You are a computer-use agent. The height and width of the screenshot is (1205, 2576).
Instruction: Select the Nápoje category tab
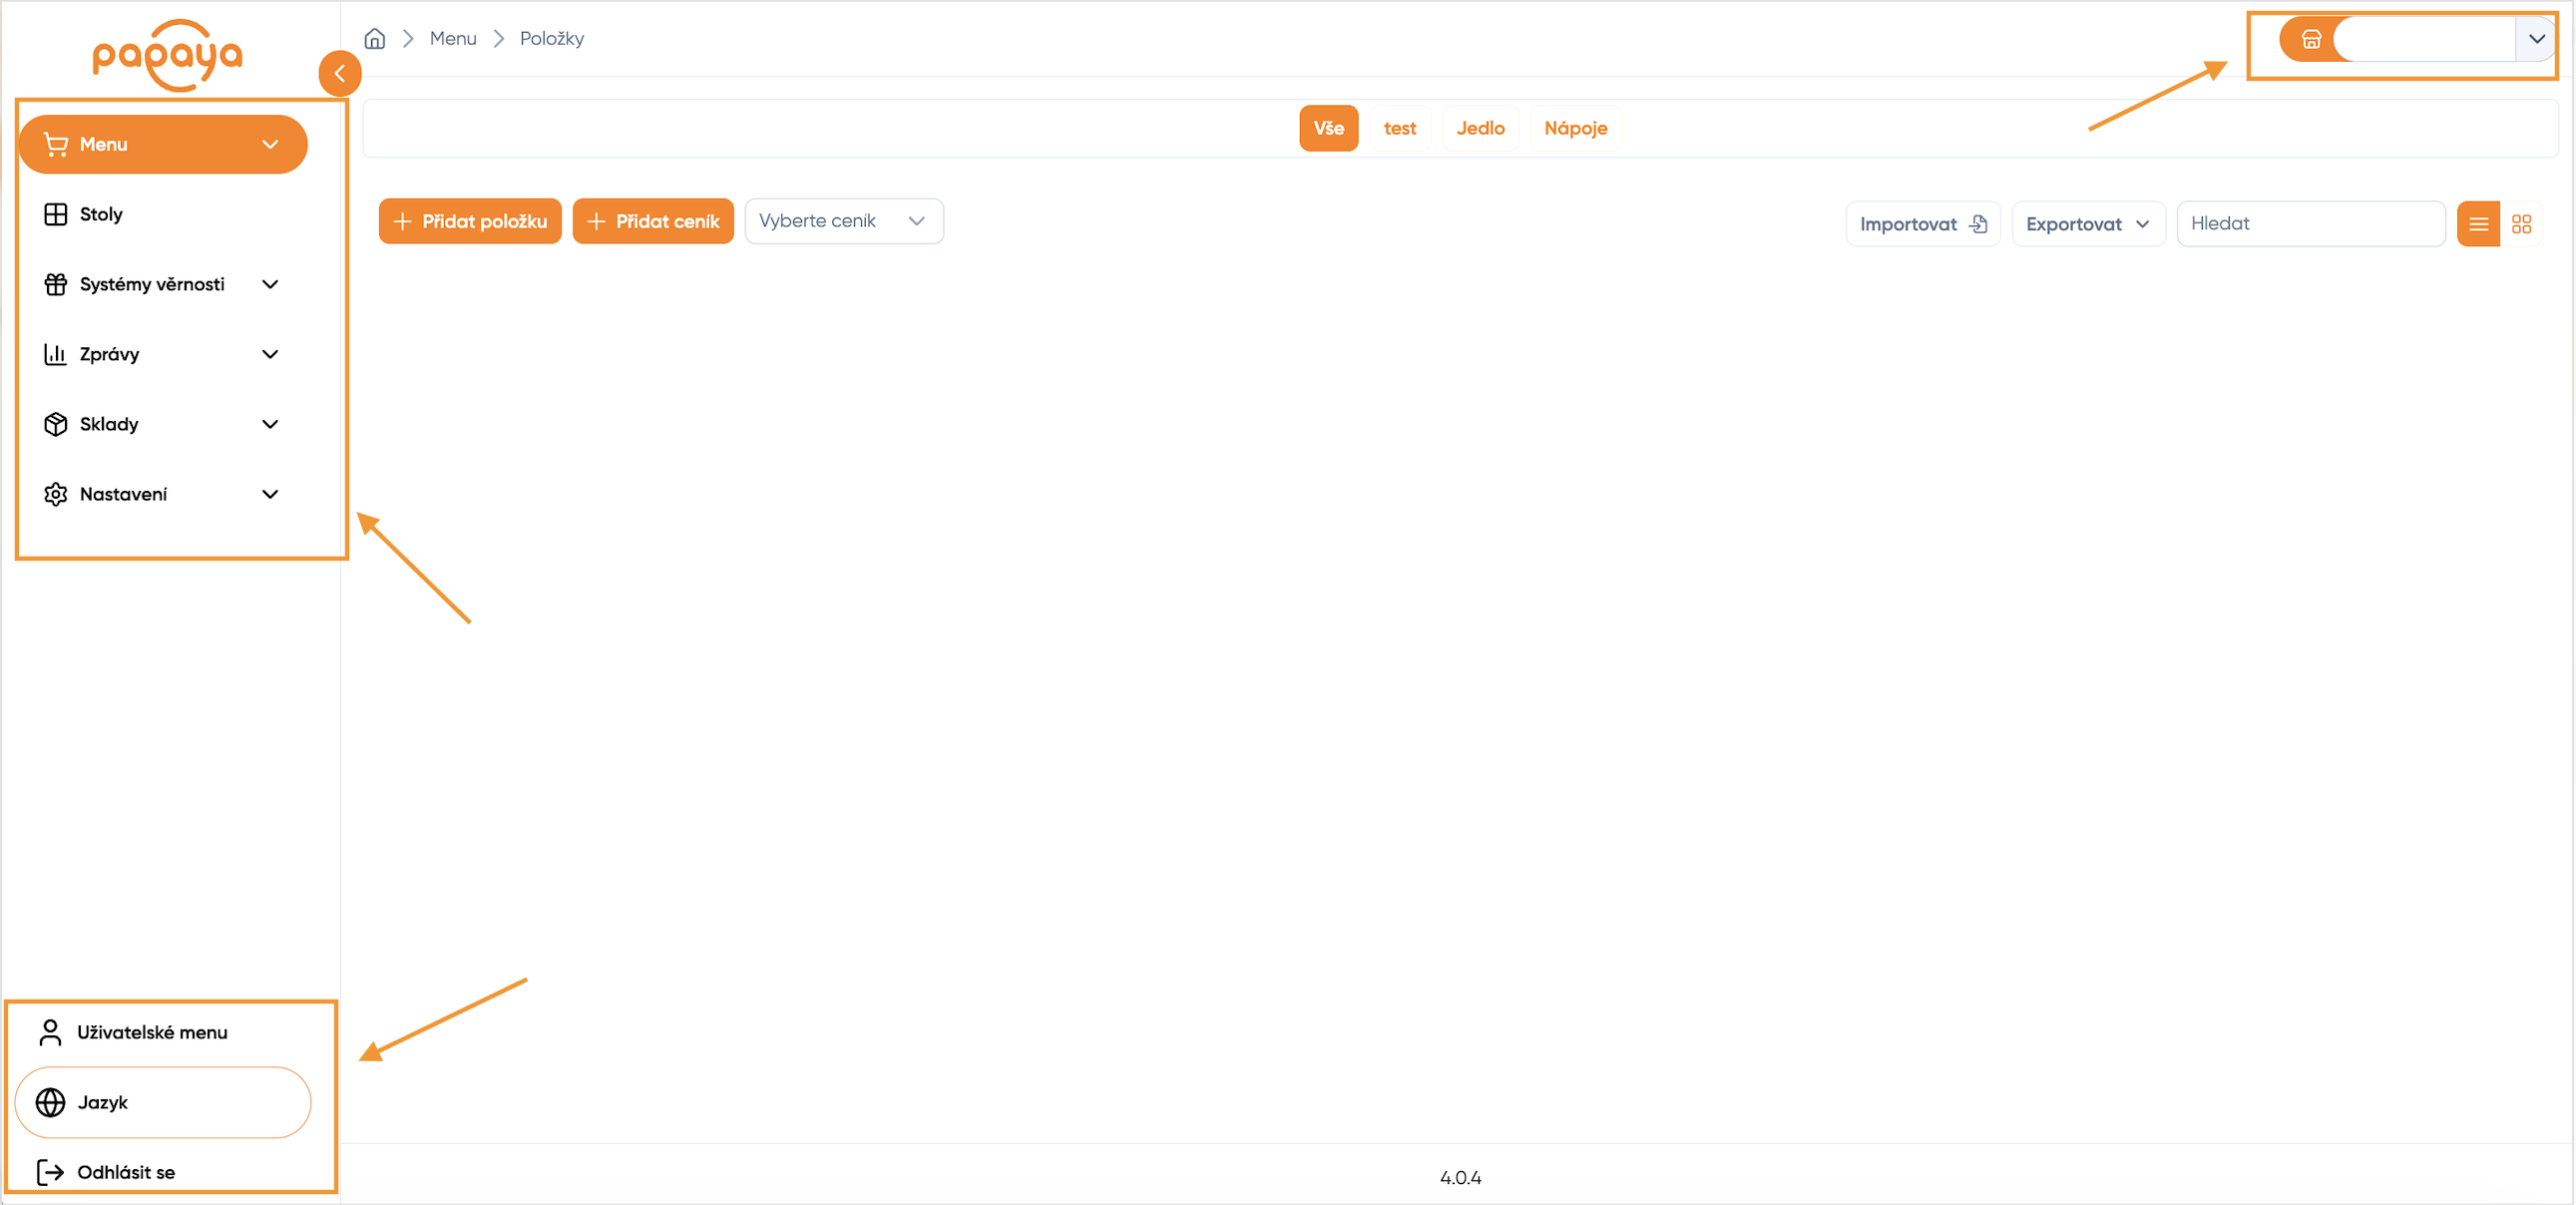tap(1575, 128)
